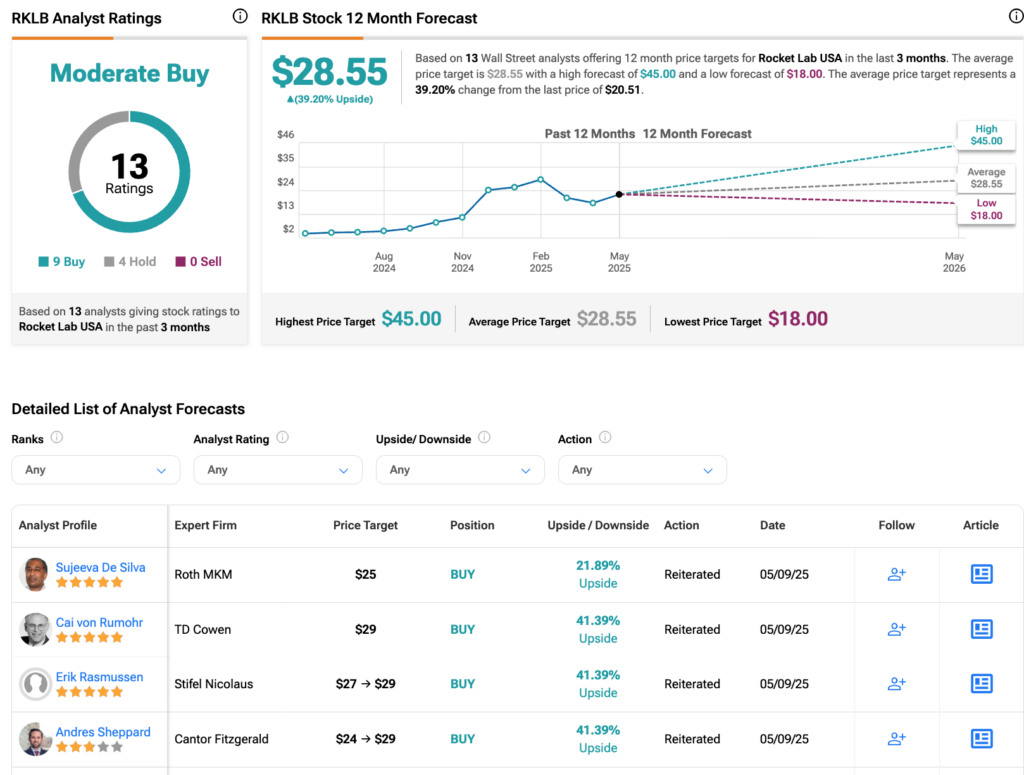1024x775 pixels.
Task: Click info icon next to Action label
Action: [x=605, y=437]
